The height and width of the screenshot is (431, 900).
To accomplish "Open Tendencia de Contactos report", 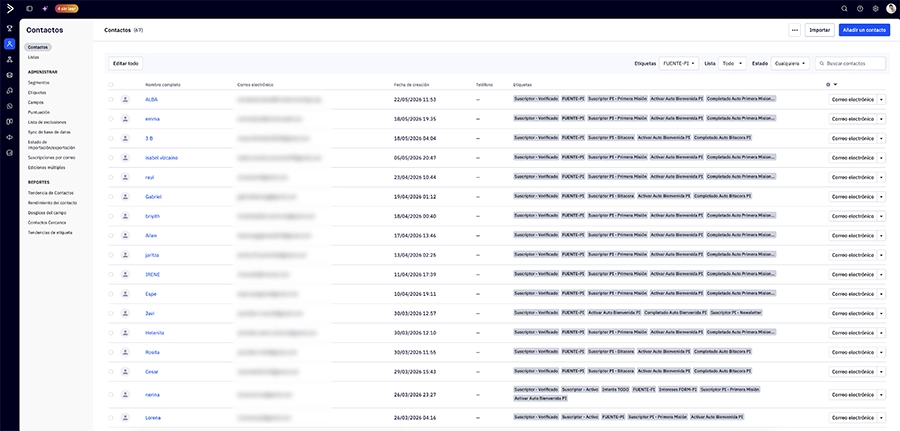I will (x=51, y=193).
